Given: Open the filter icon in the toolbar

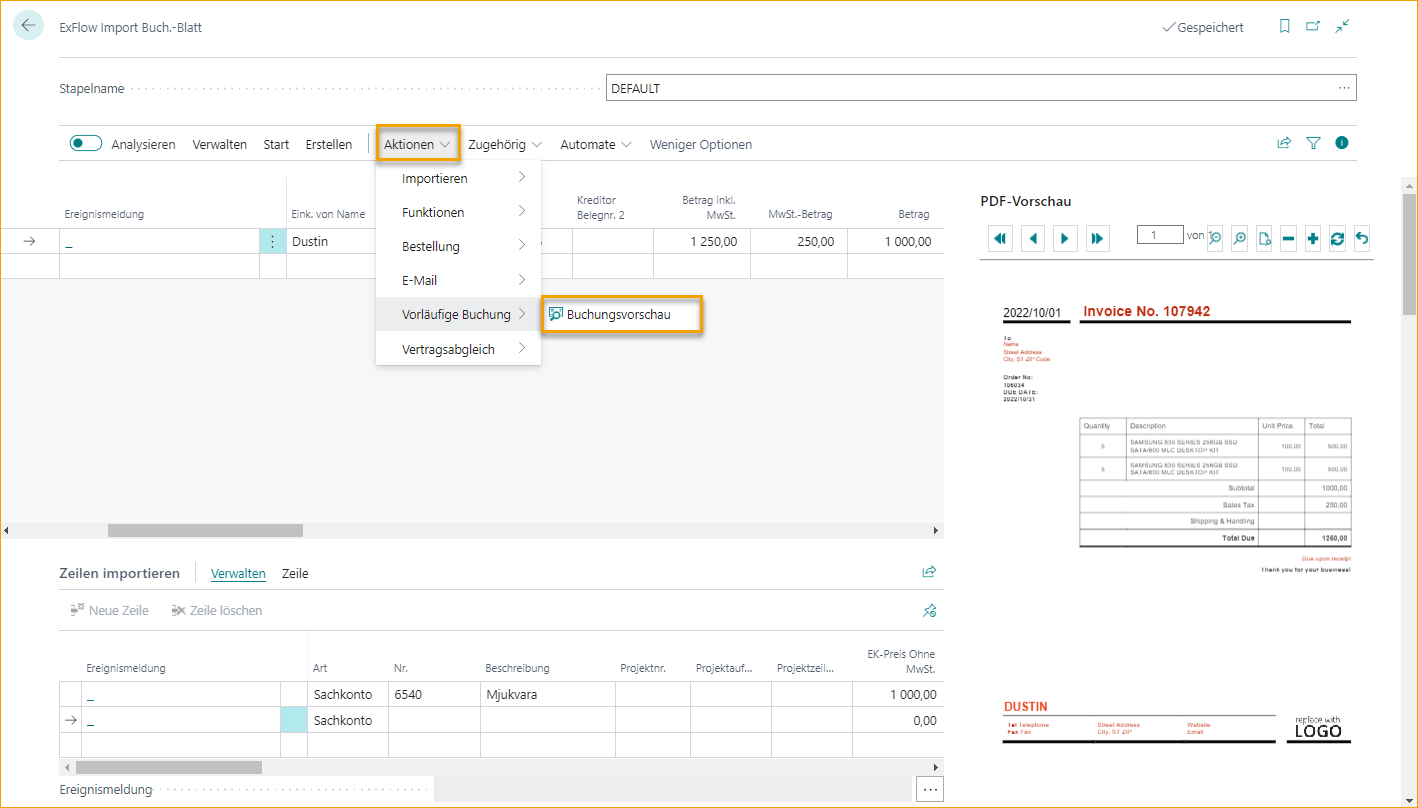Looking at the screenshot, I should (x=1313, y=143).
